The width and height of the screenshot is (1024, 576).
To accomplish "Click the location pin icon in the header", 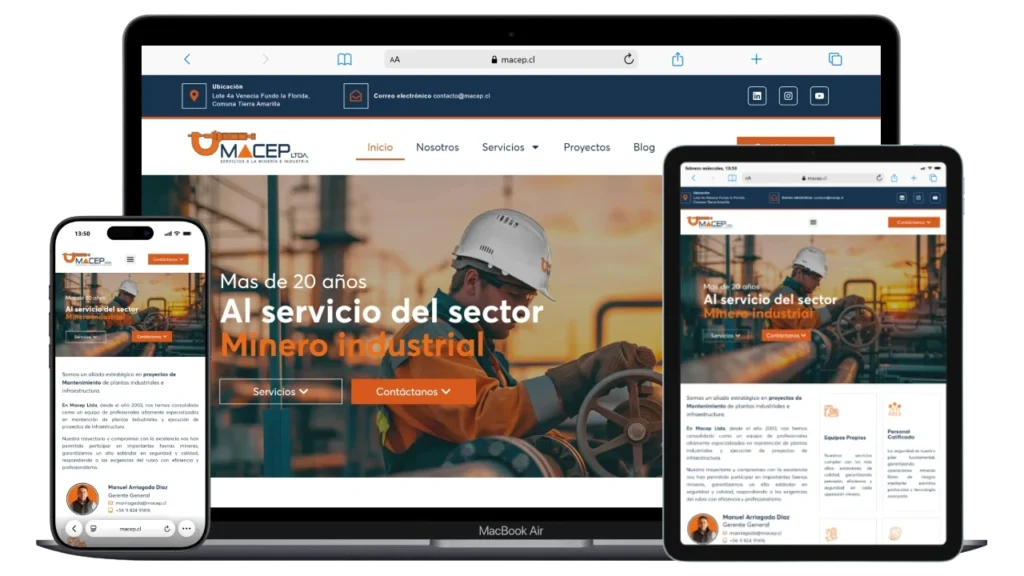I will pos(195,97).
